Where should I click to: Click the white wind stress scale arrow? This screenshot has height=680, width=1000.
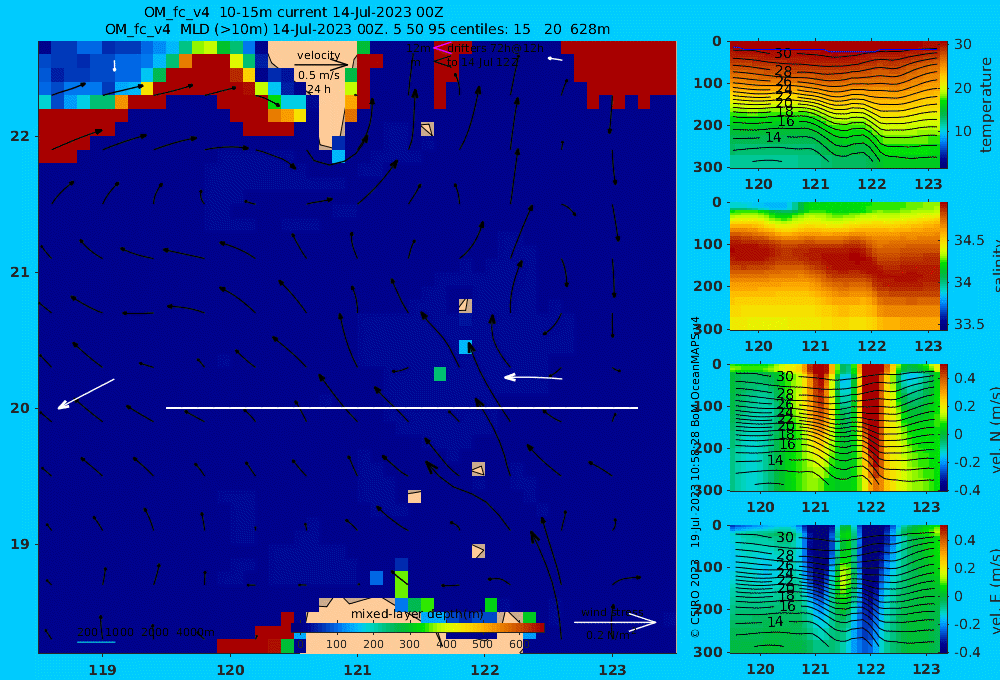(x=615, y=622)
